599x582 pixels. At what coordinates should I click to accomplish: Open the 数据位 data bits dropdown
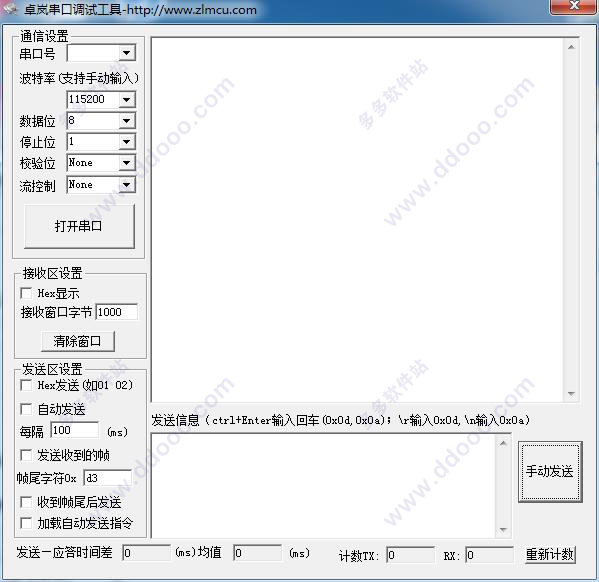(126, 121)
